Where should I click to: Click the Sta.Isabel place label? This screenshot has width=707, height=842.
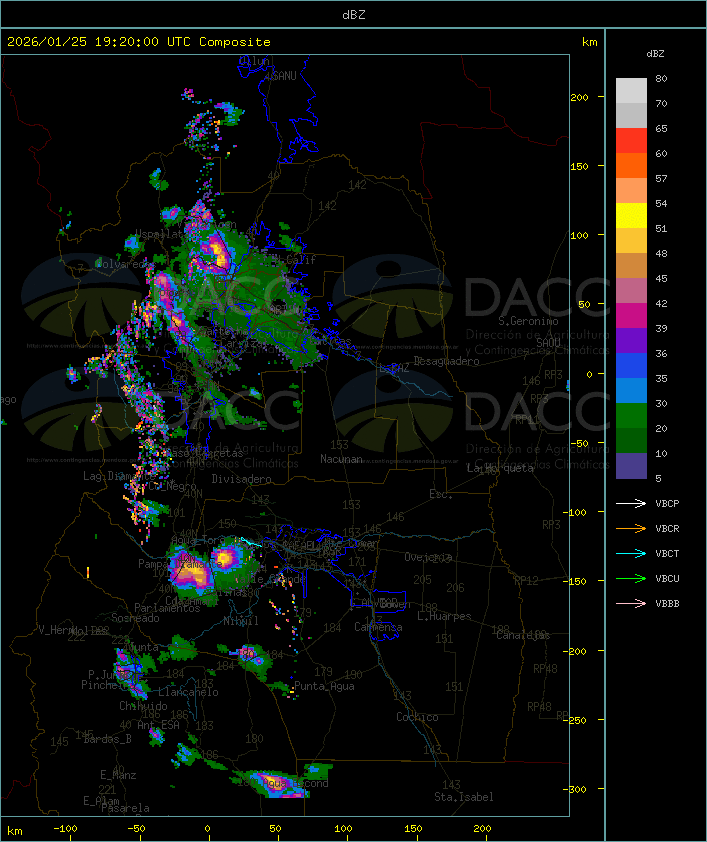pyautogui.click(x=464, y=797)
